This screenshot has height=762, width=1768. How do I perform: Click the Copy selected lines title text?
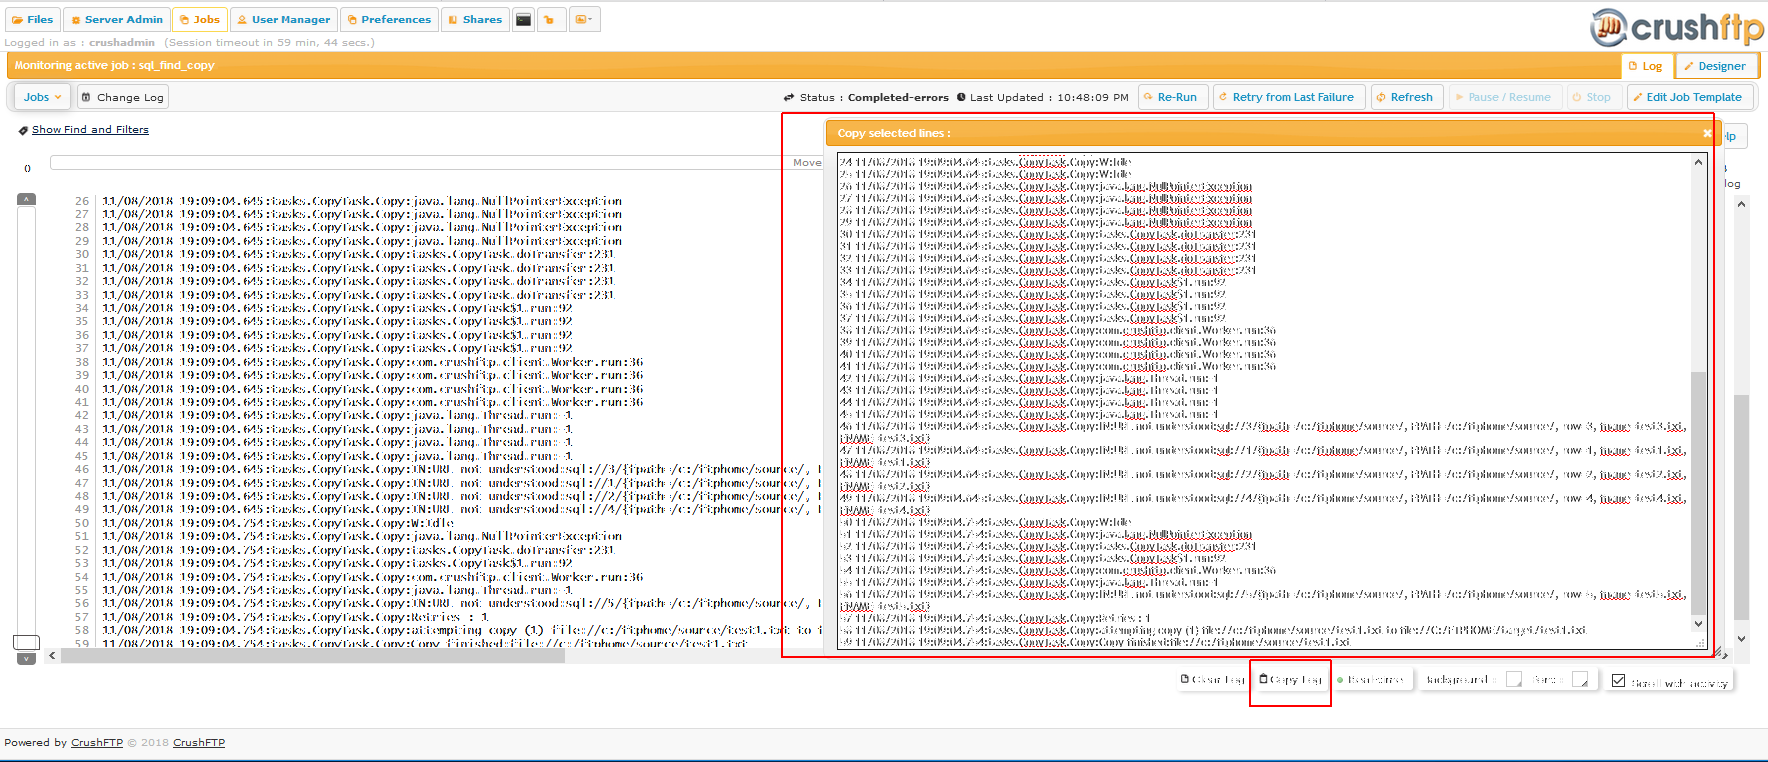[894, 133]
